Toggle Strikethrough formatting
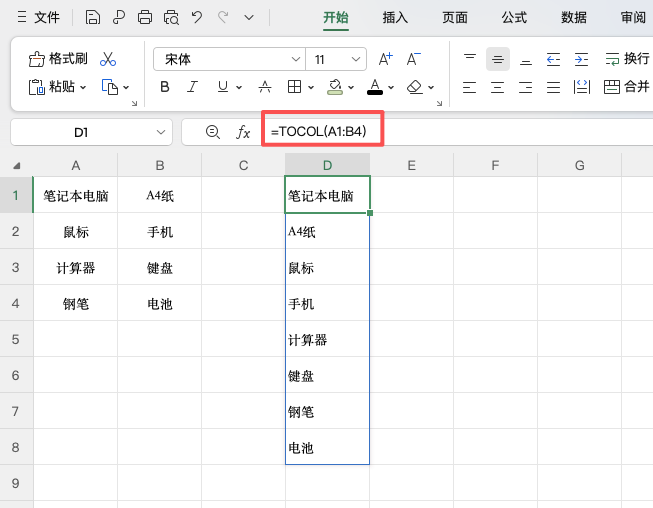The width and height of the screenshot is (653, 508). click(265, 87)
